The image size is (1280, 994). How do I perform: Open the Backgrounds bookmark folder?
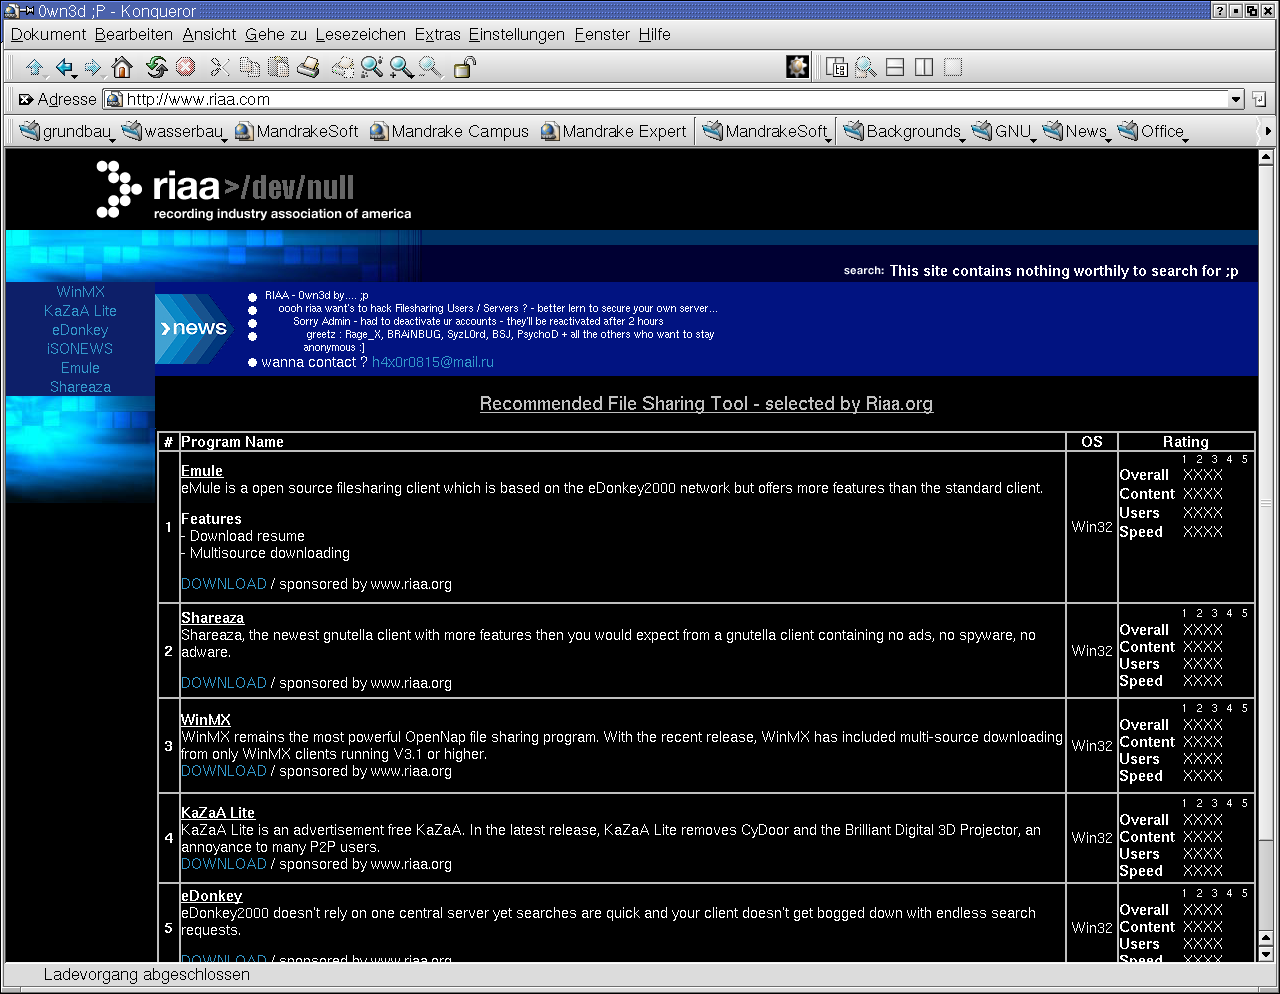[904, 131]
